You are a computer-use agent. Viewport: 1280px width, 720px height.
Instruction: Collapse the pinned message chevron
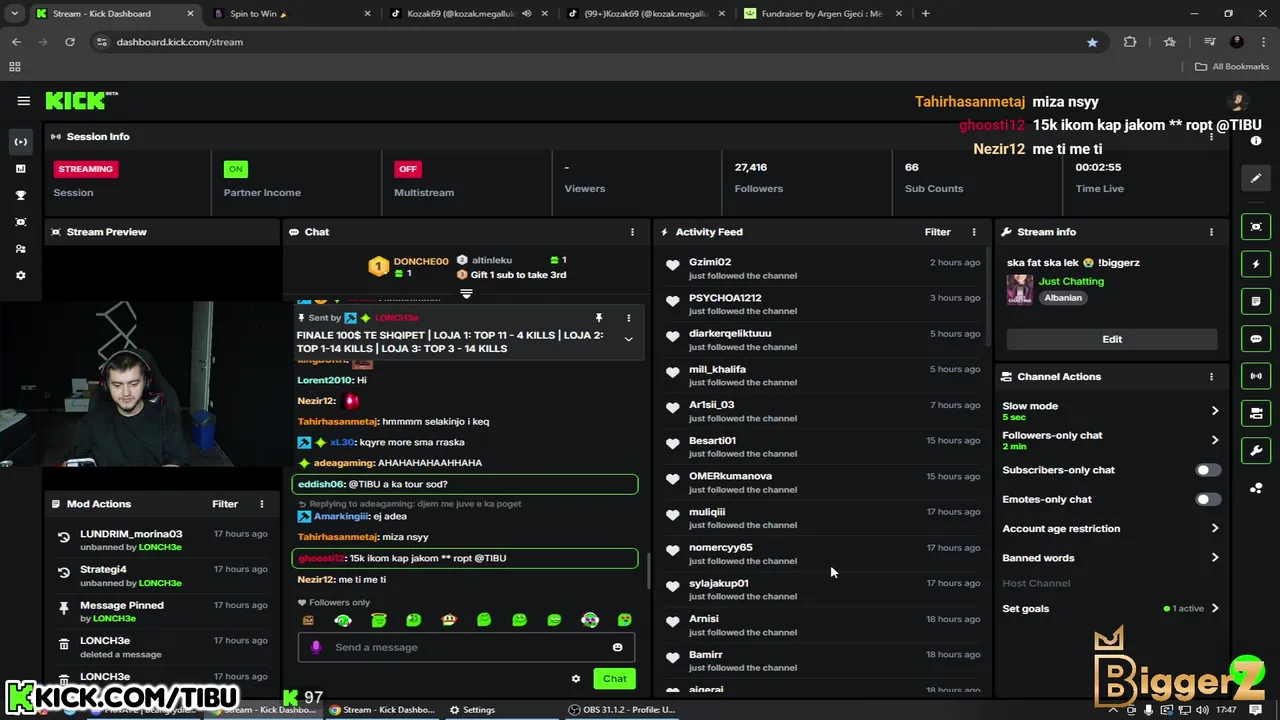(x=628, y=339)
